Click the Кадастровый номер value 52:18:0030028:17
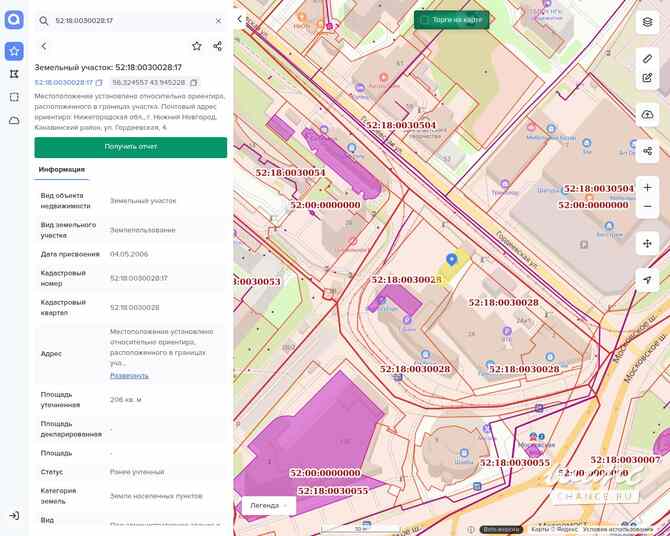The image size is (670, 536). pos(138,278)
